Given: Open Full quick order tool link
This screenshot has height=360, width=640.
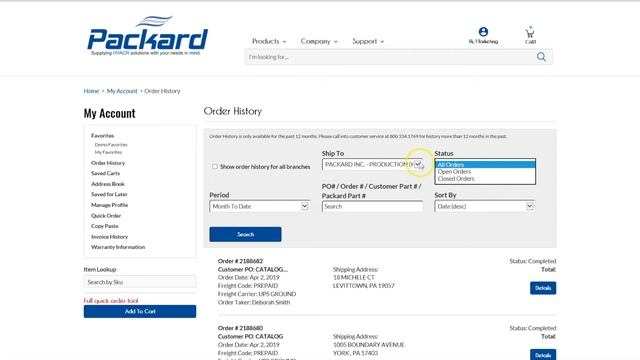Looking at the screenshot, I should pos(111,301).
